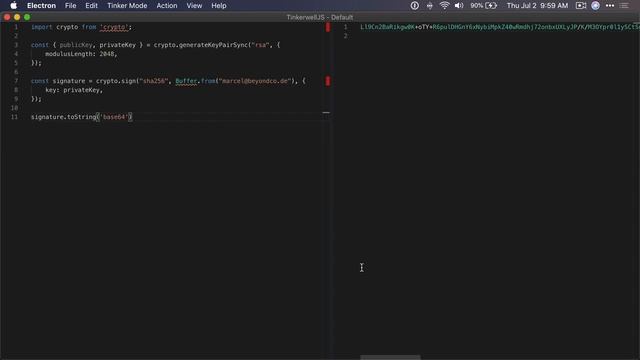Open the volume control in menu bar
The height and width of the screenshot is (360, 640).
(459, 6)
